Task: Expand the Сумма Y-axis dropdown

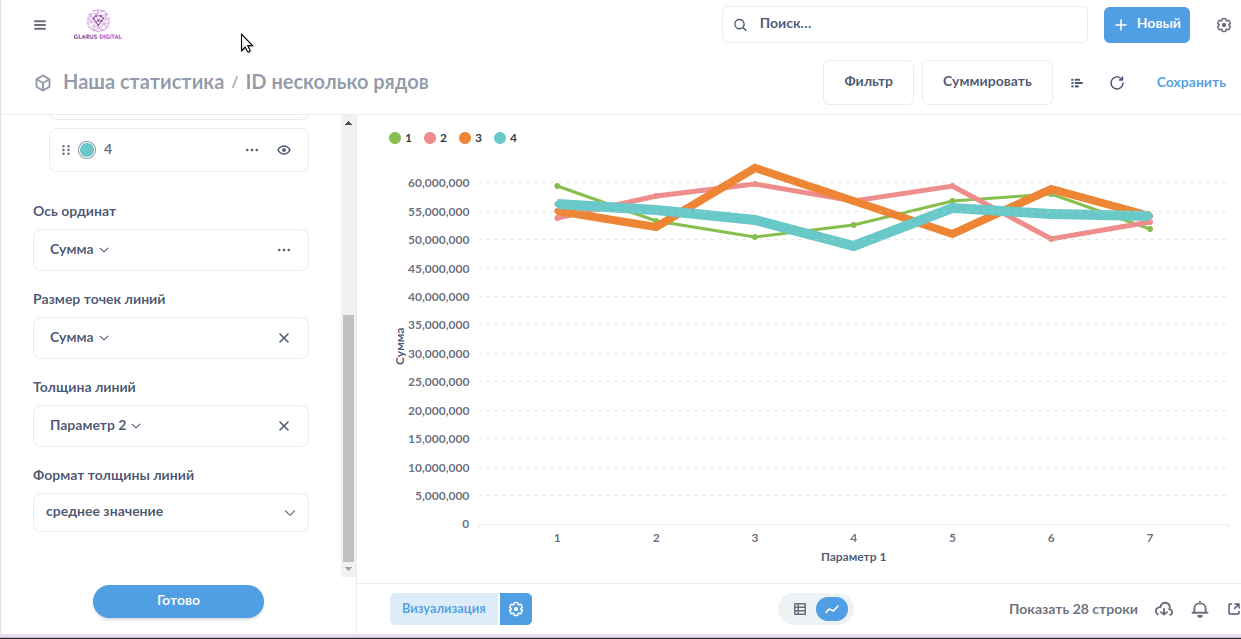Action: point(80,250)
